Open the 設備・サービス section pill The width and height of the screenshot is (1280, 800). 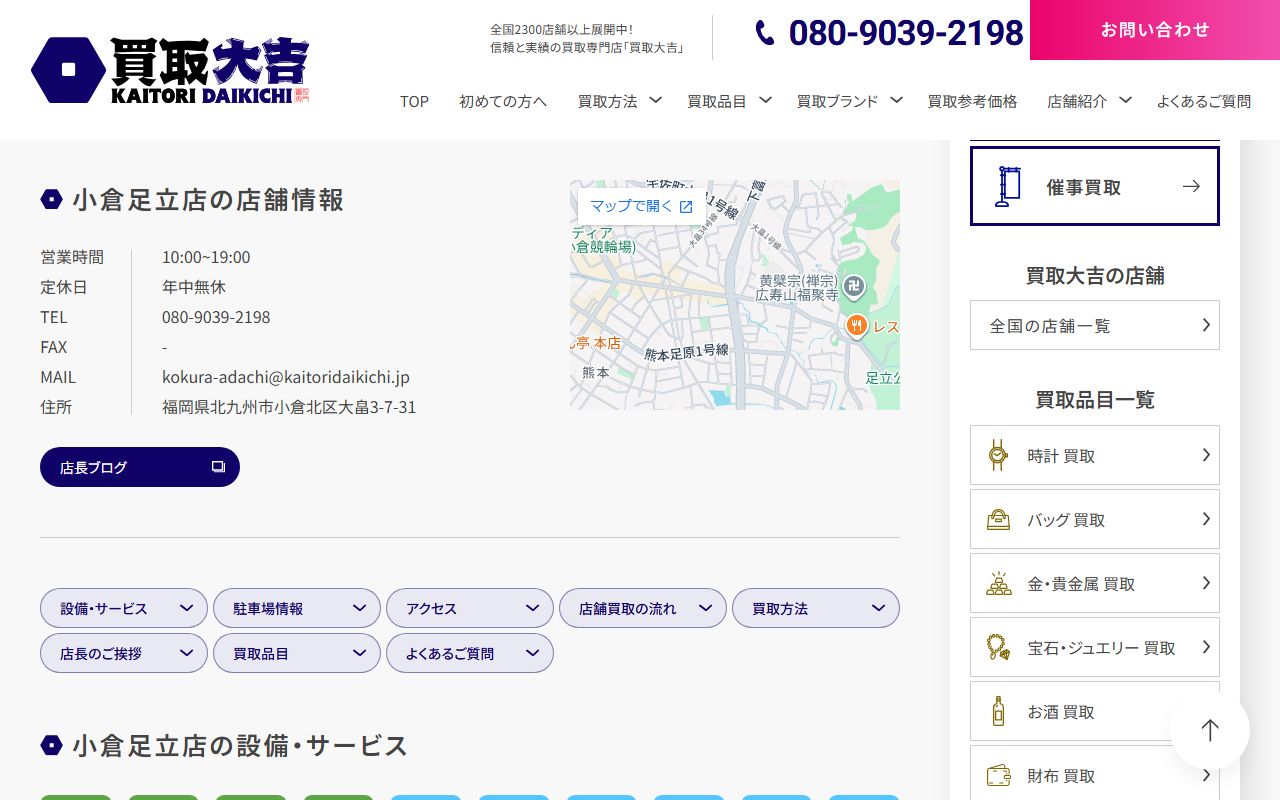tap(124, 608)
